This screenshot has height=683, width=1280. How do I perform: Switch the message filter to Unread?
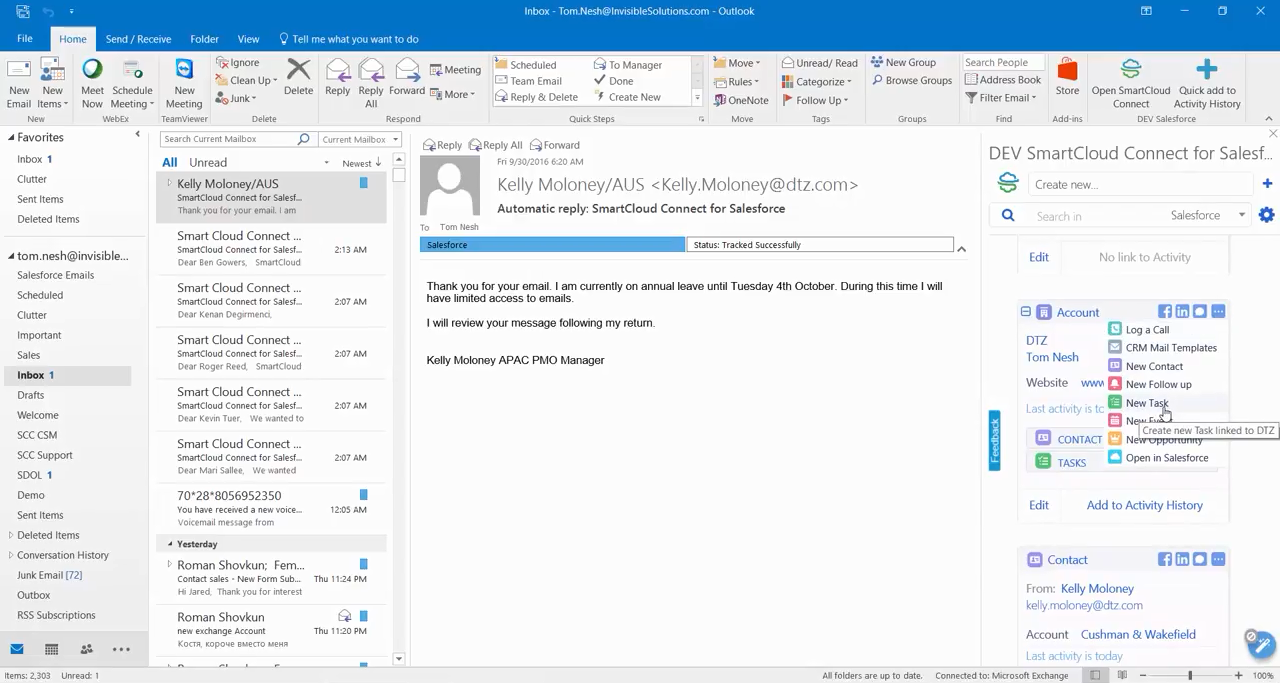coord(207,162)
